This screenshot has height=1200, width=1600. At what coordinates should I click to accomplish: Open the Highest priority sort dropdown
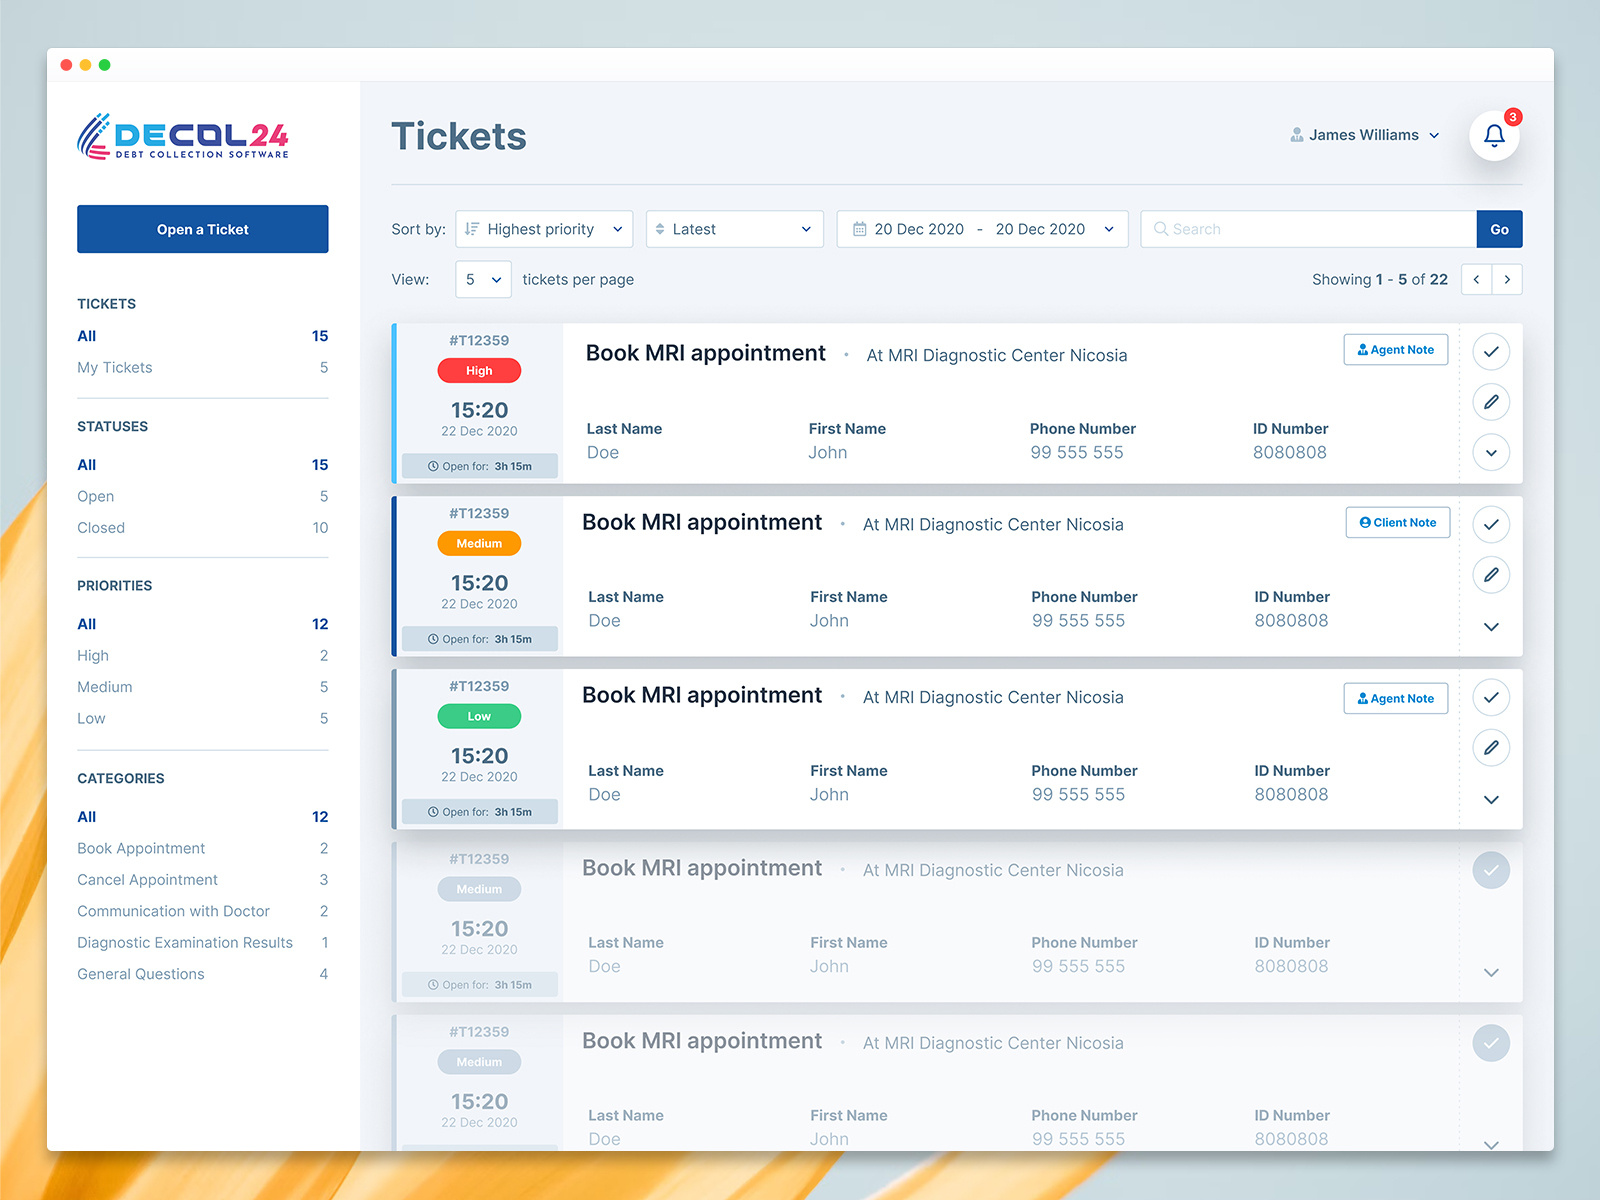point(543,229)
